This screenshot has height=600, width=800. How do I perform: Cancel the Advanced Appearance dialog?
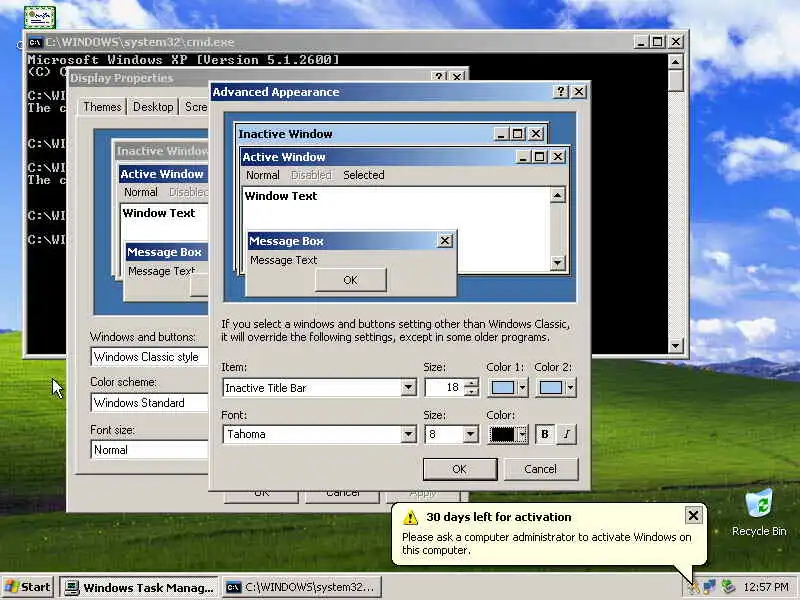click(541, 469)
